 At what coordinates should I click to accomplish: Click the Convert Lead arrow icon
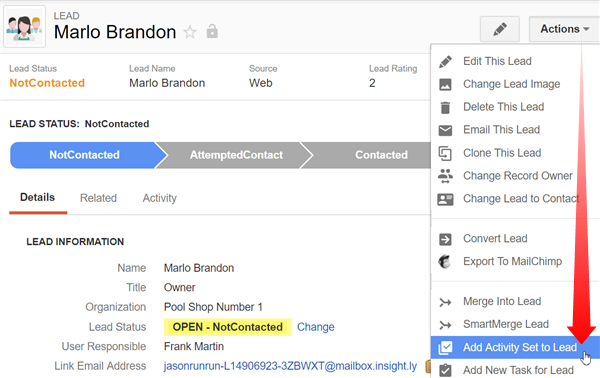[445, 239]
